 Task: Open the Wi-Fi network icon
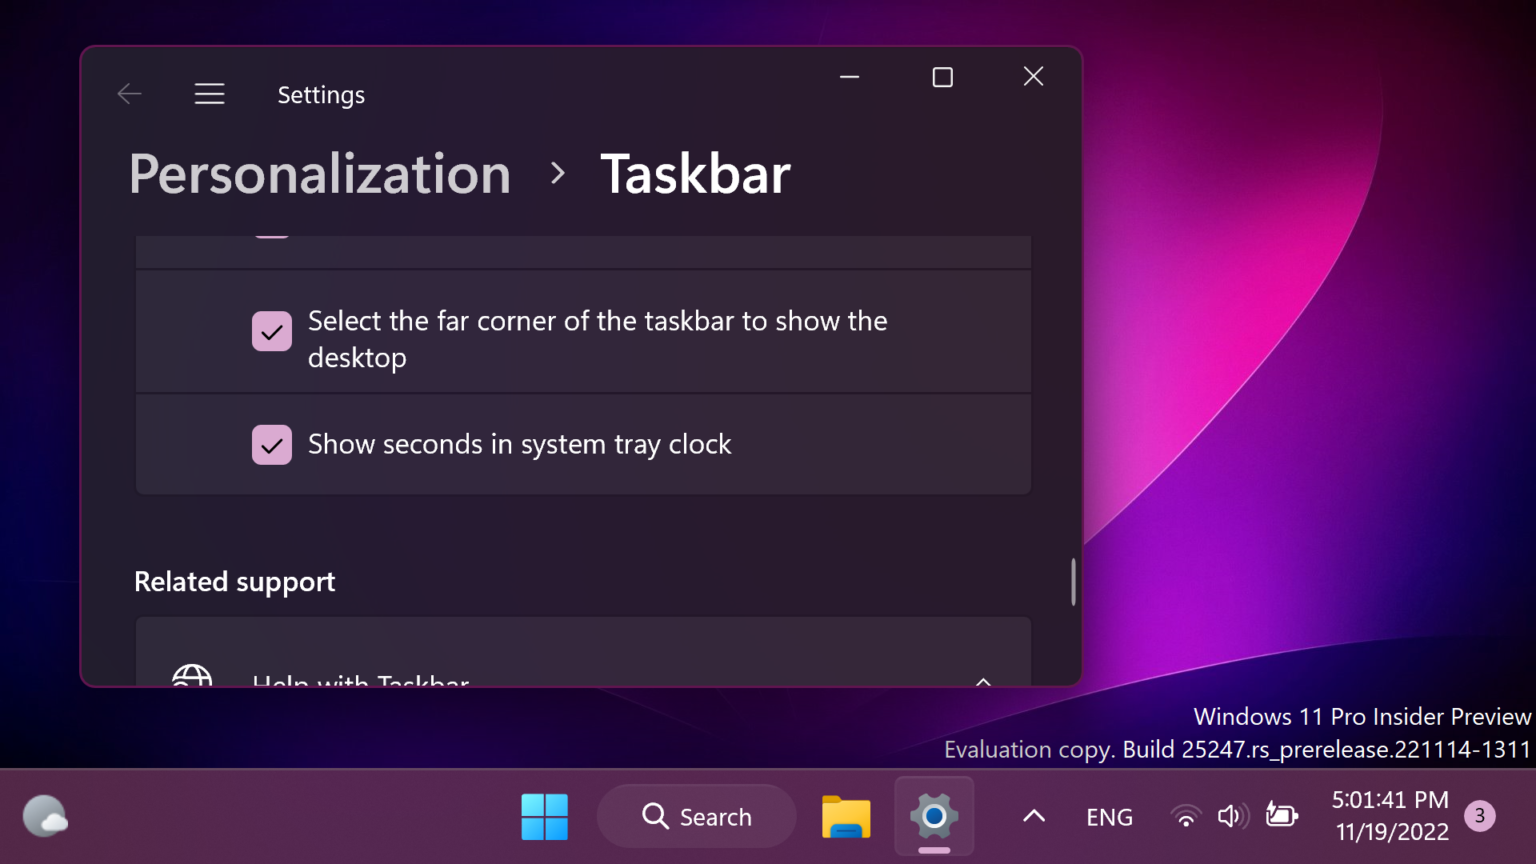coord(1185,816)
